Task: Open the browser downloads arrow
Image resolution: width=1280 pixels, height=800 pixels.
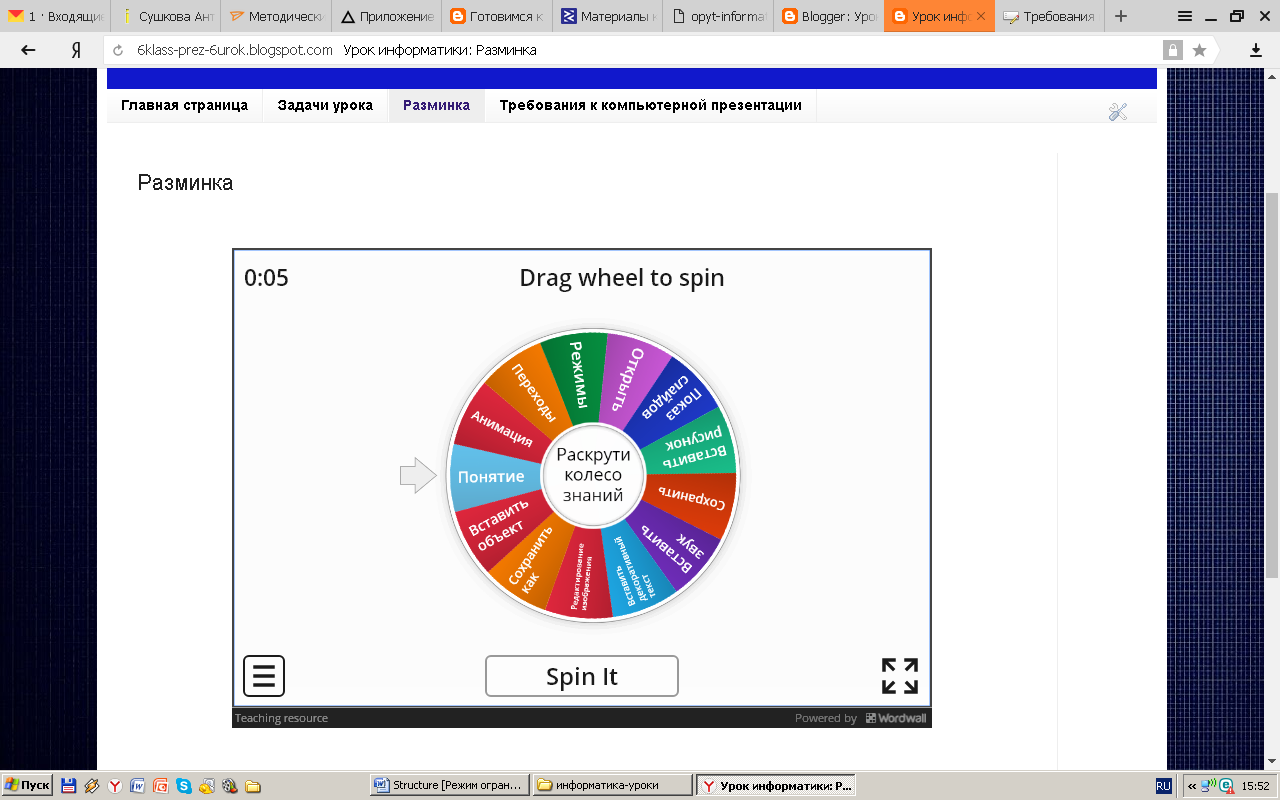Action: [1256, 50]
